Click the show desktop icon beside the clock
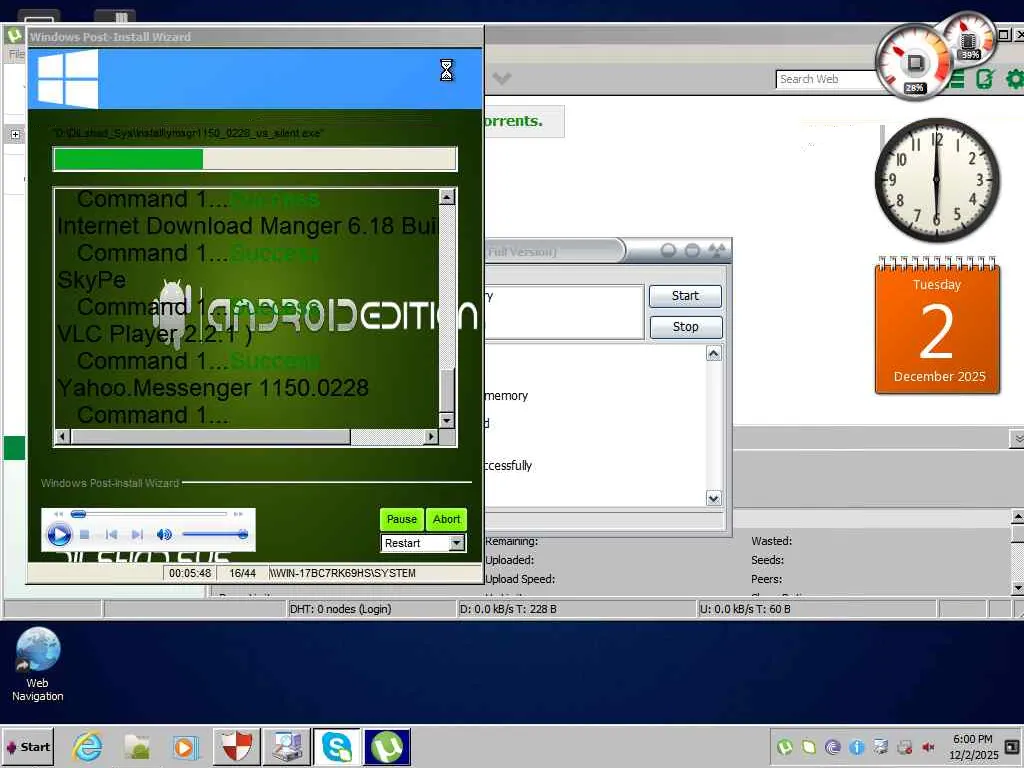Image resolution: width=1024 pixels, height=768 pixels. pos(1012,746)
